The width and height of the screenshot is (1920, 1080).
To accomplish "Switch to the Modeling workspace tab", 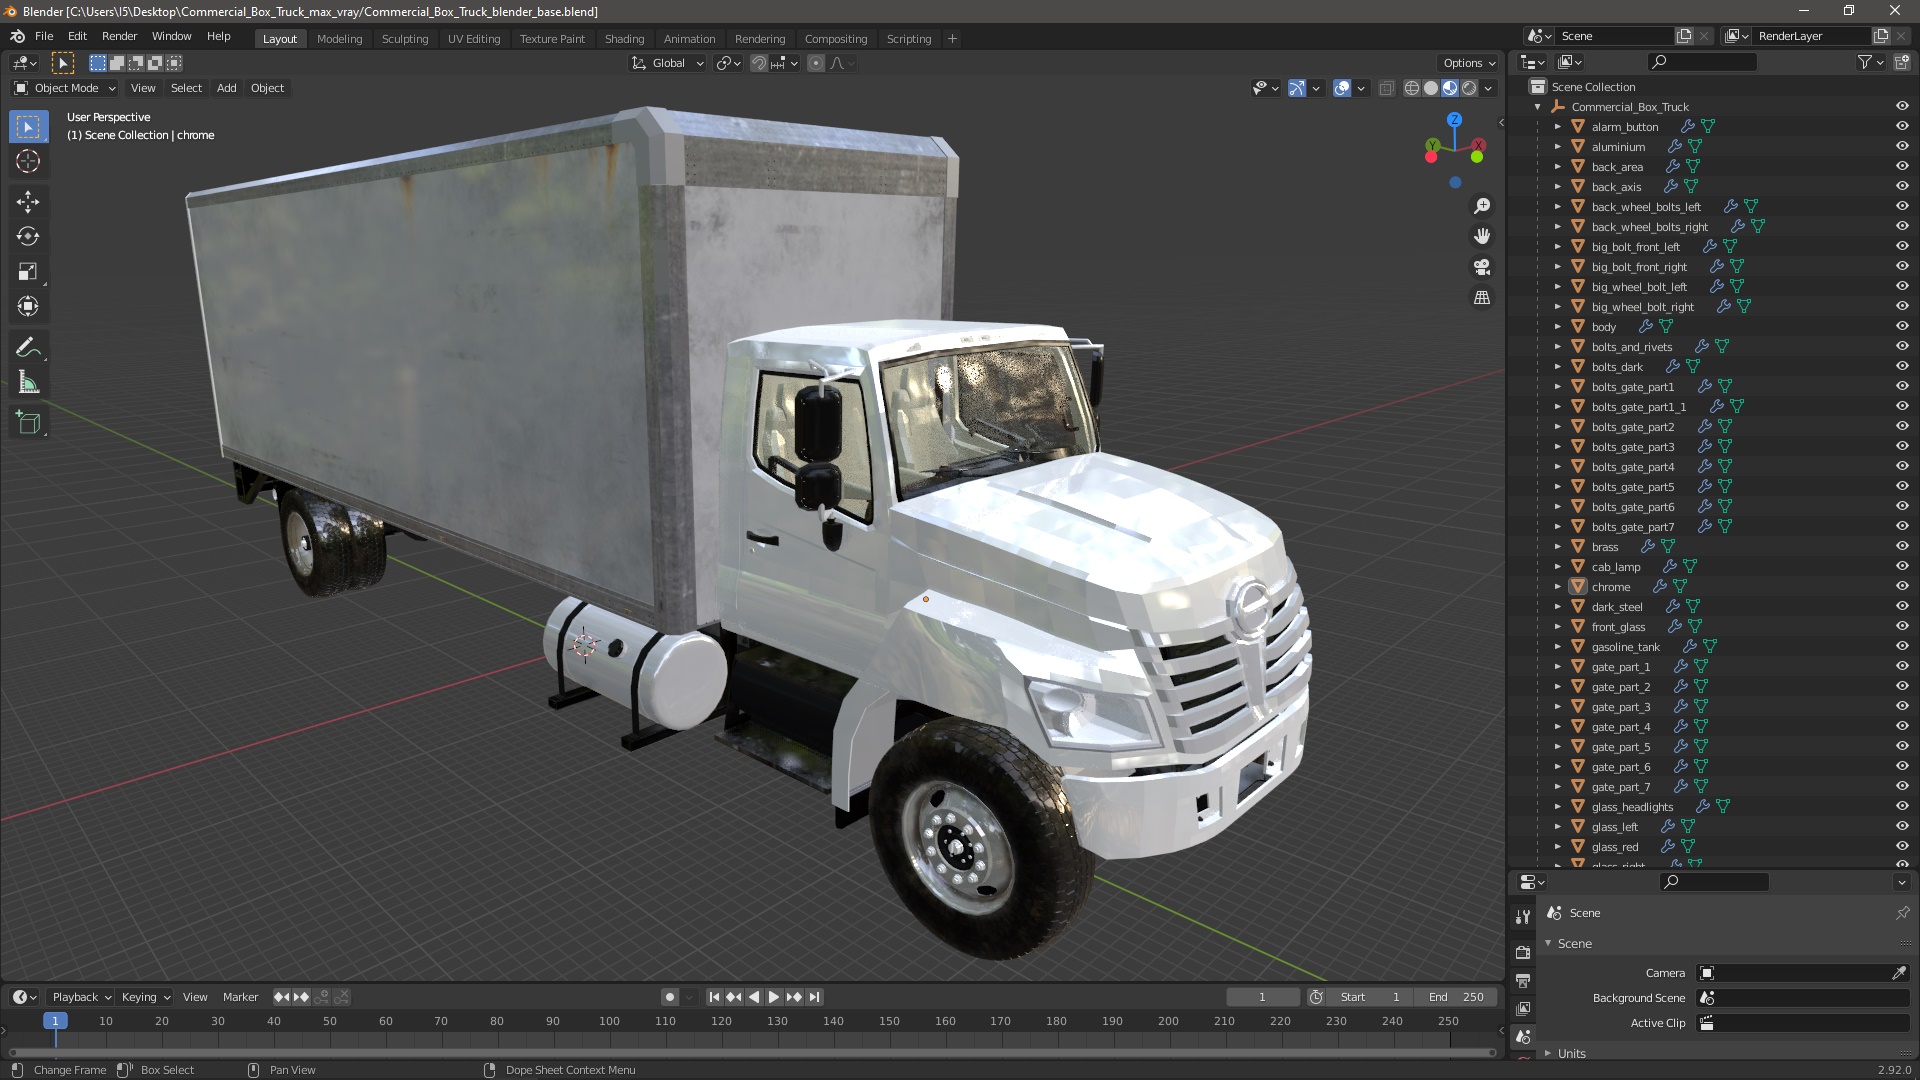I will 339,39.
